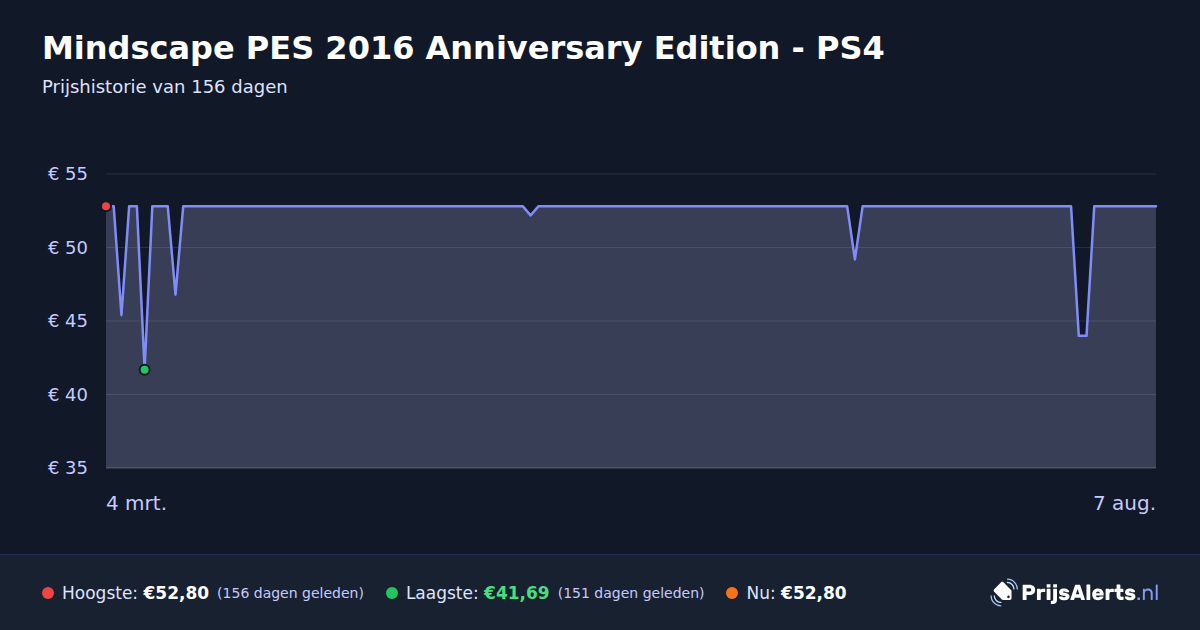Viewport: 1200px width, 630px height.
Task: Click the 4 mrt. start date label
Action: tap(137, 503)
